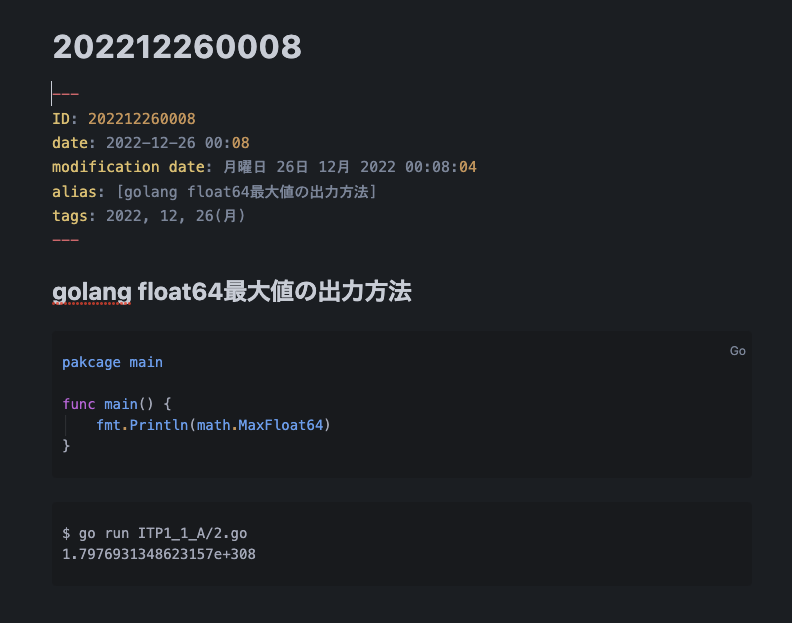This screenshot has width=792, height=623.
Task: Click the alias value in brackets
Action: click(246, 192)
